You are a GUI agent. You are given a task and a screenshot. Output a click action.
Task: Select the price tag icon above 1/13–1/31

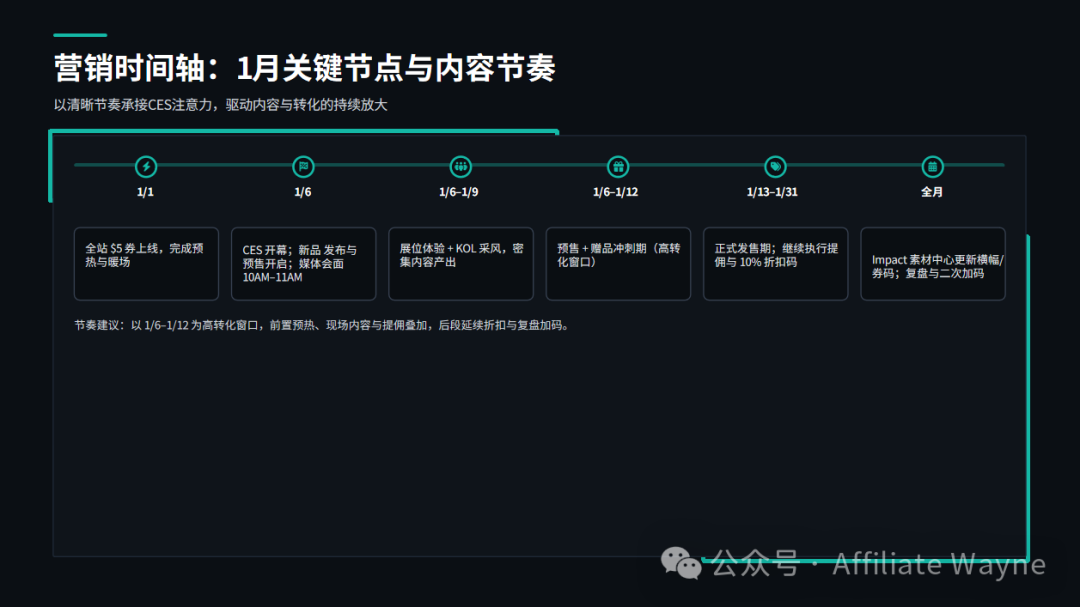774,167
